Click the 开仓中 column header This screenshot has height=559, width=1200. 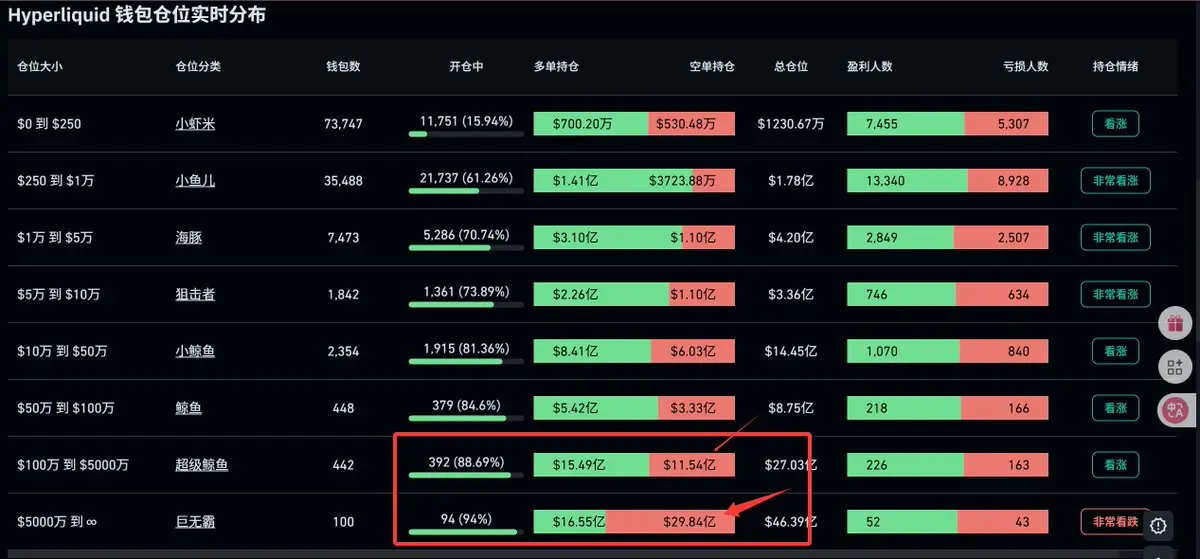[466, 67]
